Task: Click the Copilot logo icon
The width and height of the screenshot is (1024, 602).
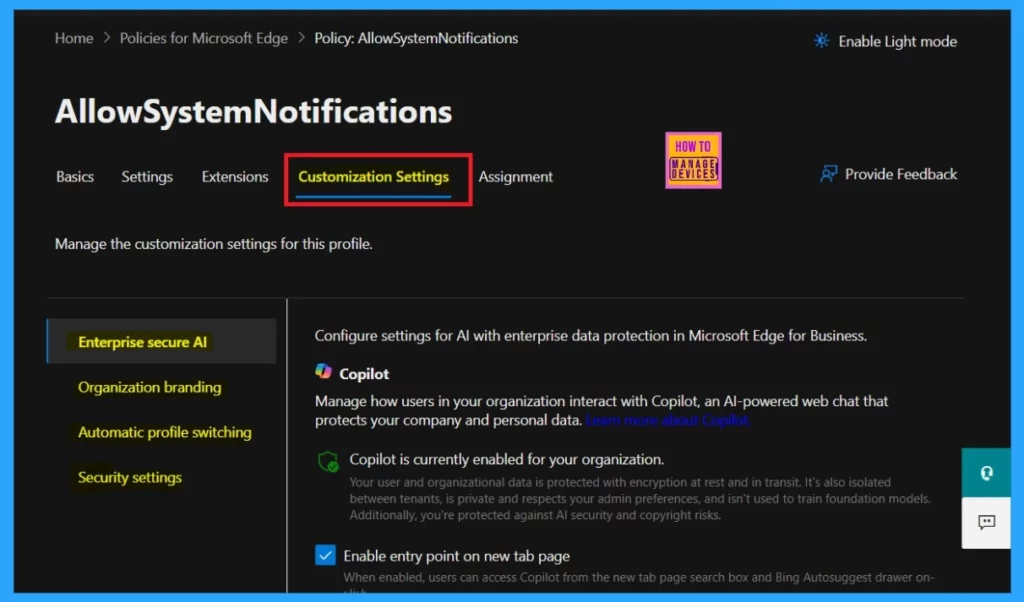Action: [323, 372]
